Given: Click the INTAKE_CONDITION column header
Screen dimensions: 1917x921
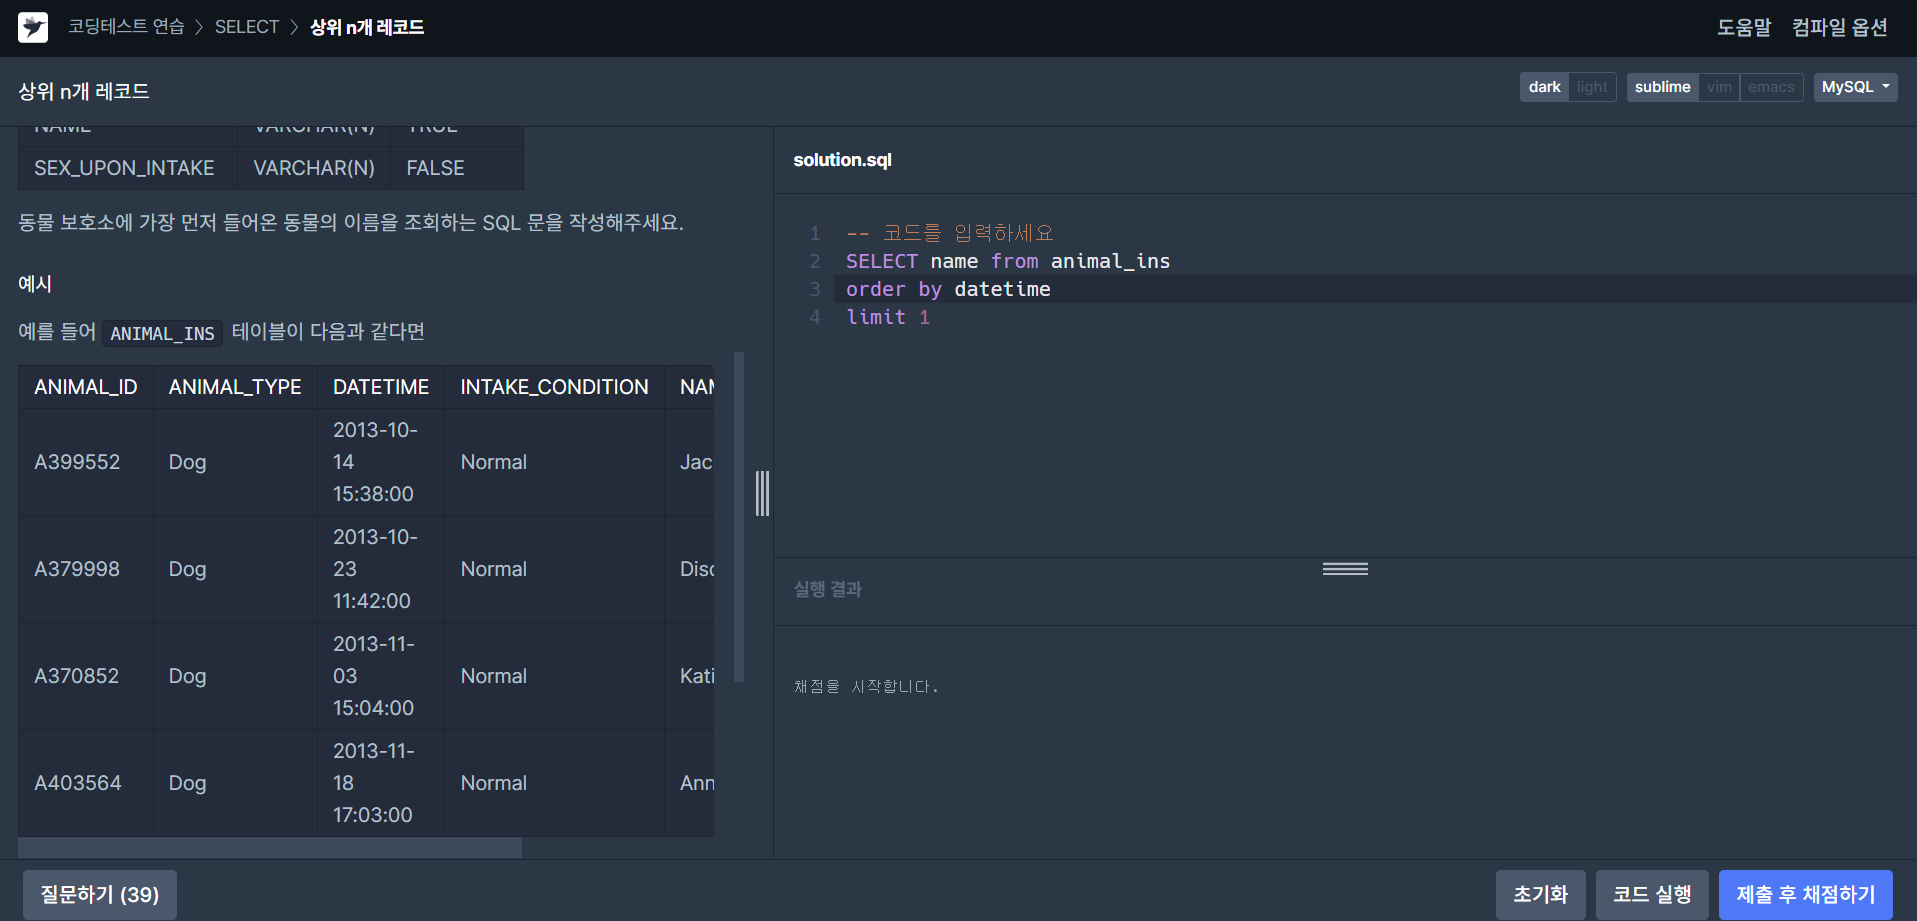Looking at the screenshot, I should pyautogui.click(x=554, y=387).
